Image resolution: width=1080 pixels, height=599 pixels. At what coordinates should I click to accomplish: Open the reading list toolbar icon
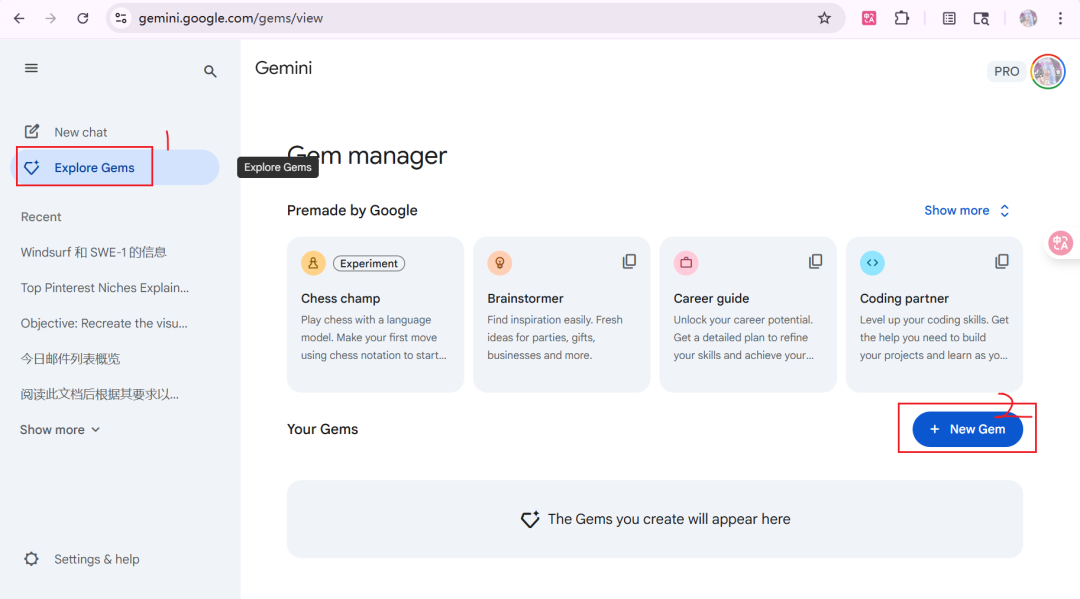949,19
